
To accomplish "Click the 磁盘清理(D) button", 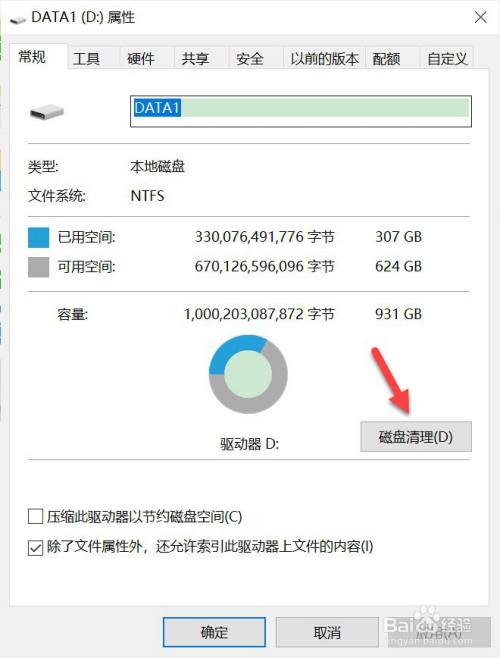I will [x=416, y=437].
